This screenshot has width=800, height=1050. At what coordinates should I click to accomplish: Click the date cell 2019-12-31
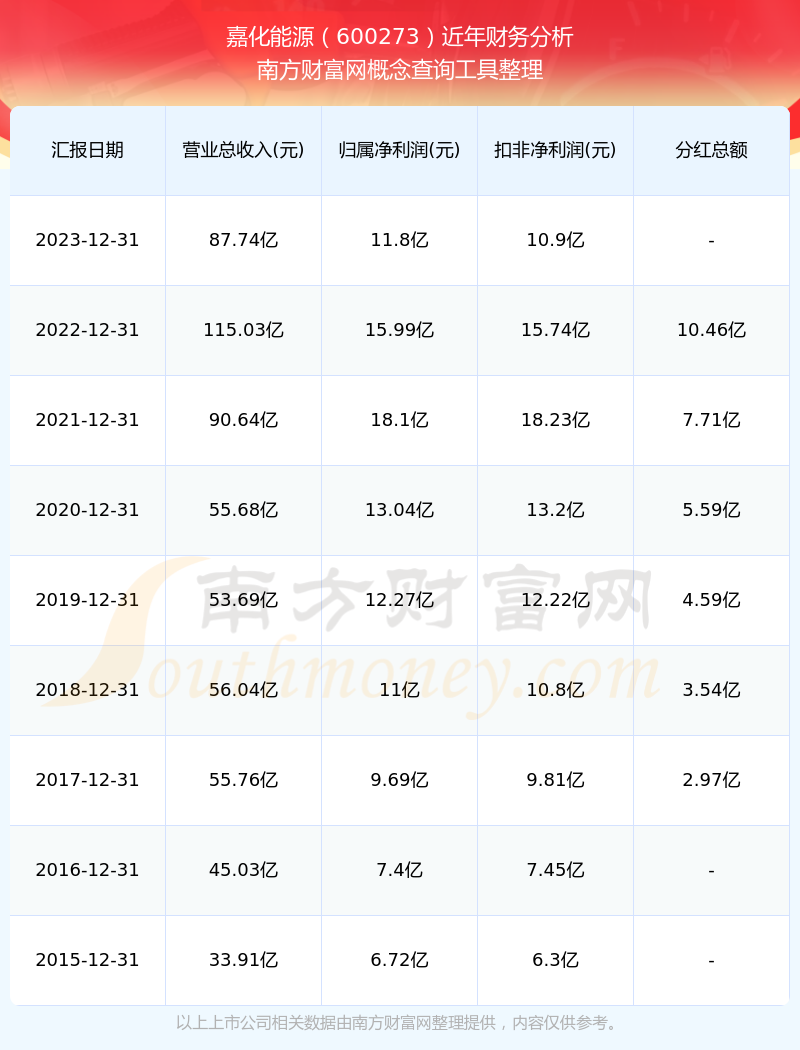[x=88, y=600]
